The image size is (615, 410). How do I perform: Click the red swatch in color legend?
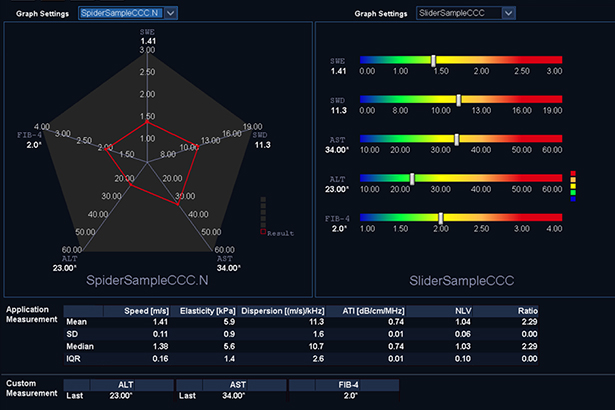click(572, 174)
